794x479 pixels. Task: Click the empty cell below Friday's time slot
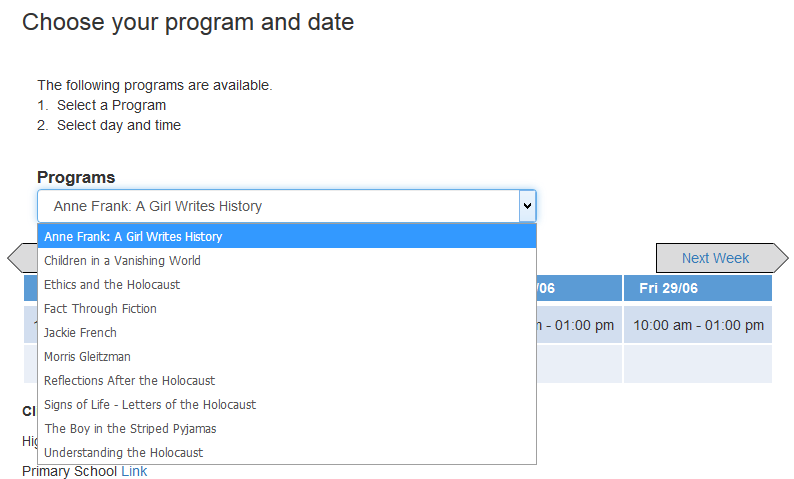[x=698, y=364]
